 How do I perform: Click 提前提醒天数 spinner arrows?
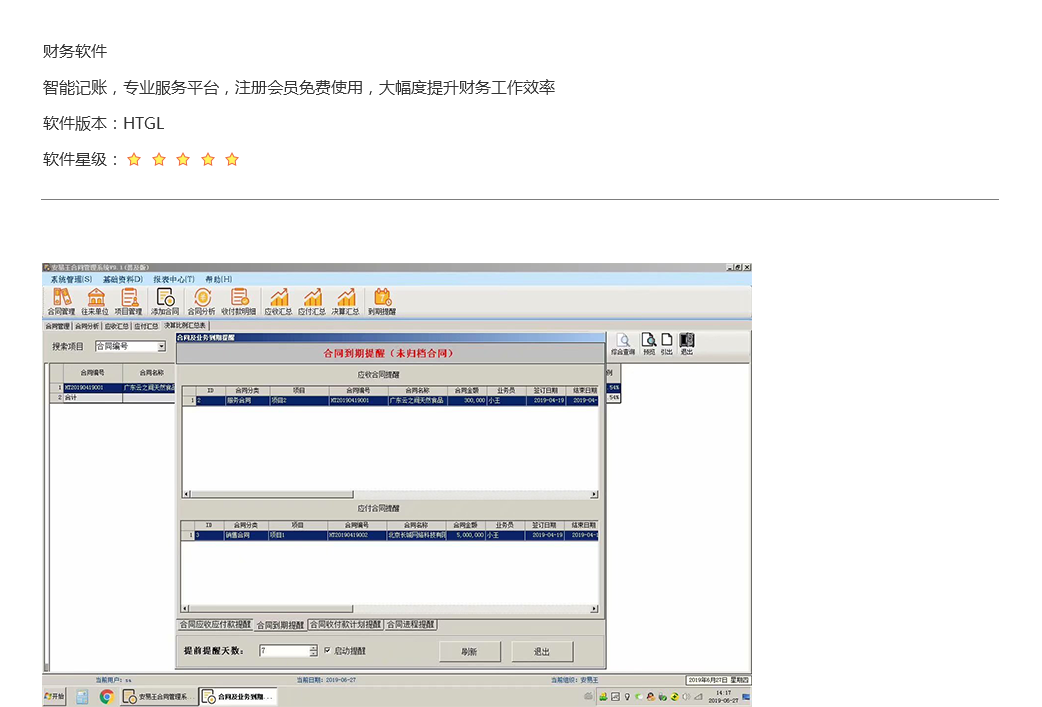click(314, 651)
